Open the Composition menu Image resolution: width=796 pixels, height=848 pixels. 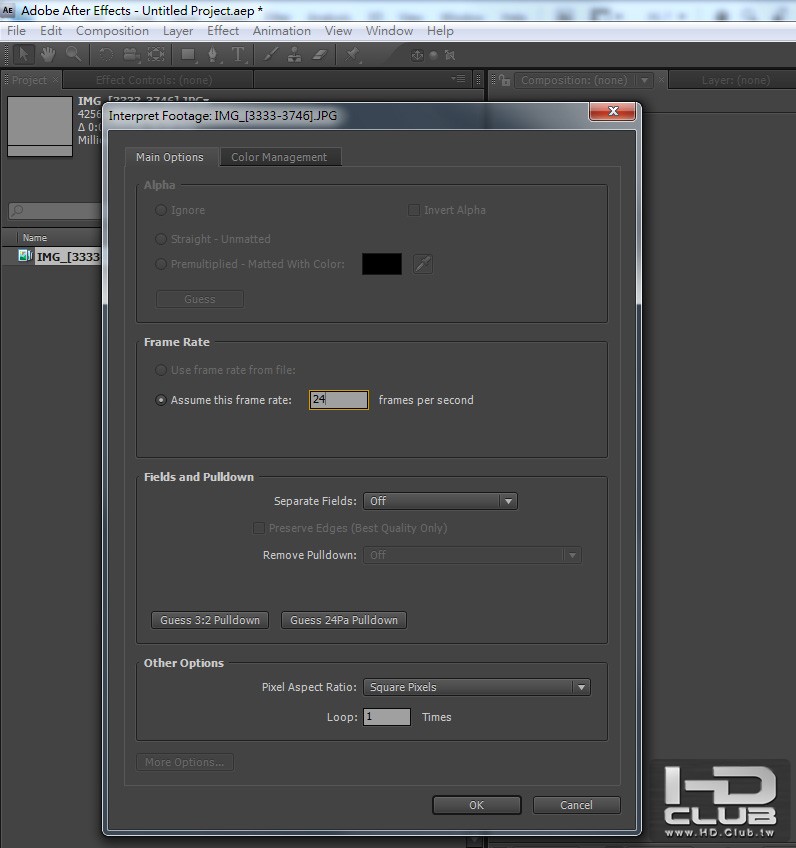(112, 31)
